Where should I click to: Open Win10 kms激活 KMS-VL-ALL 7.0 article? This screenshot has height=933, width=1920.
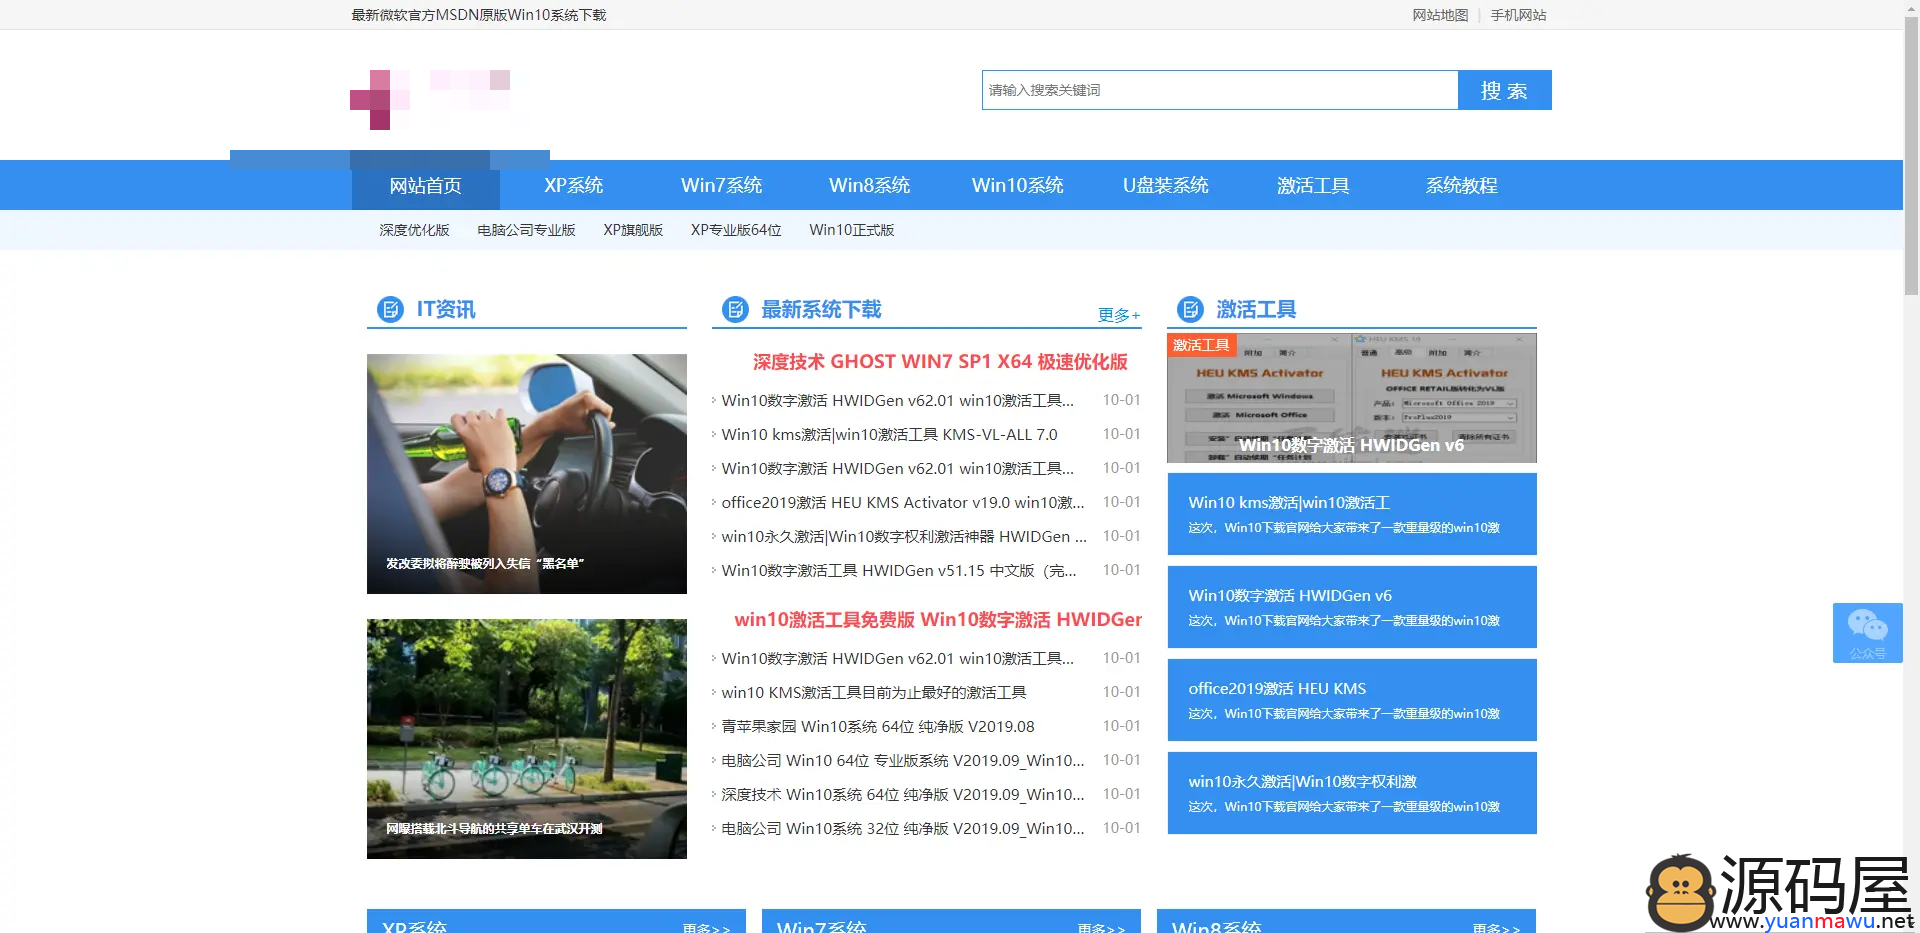[x=889, y=435]
